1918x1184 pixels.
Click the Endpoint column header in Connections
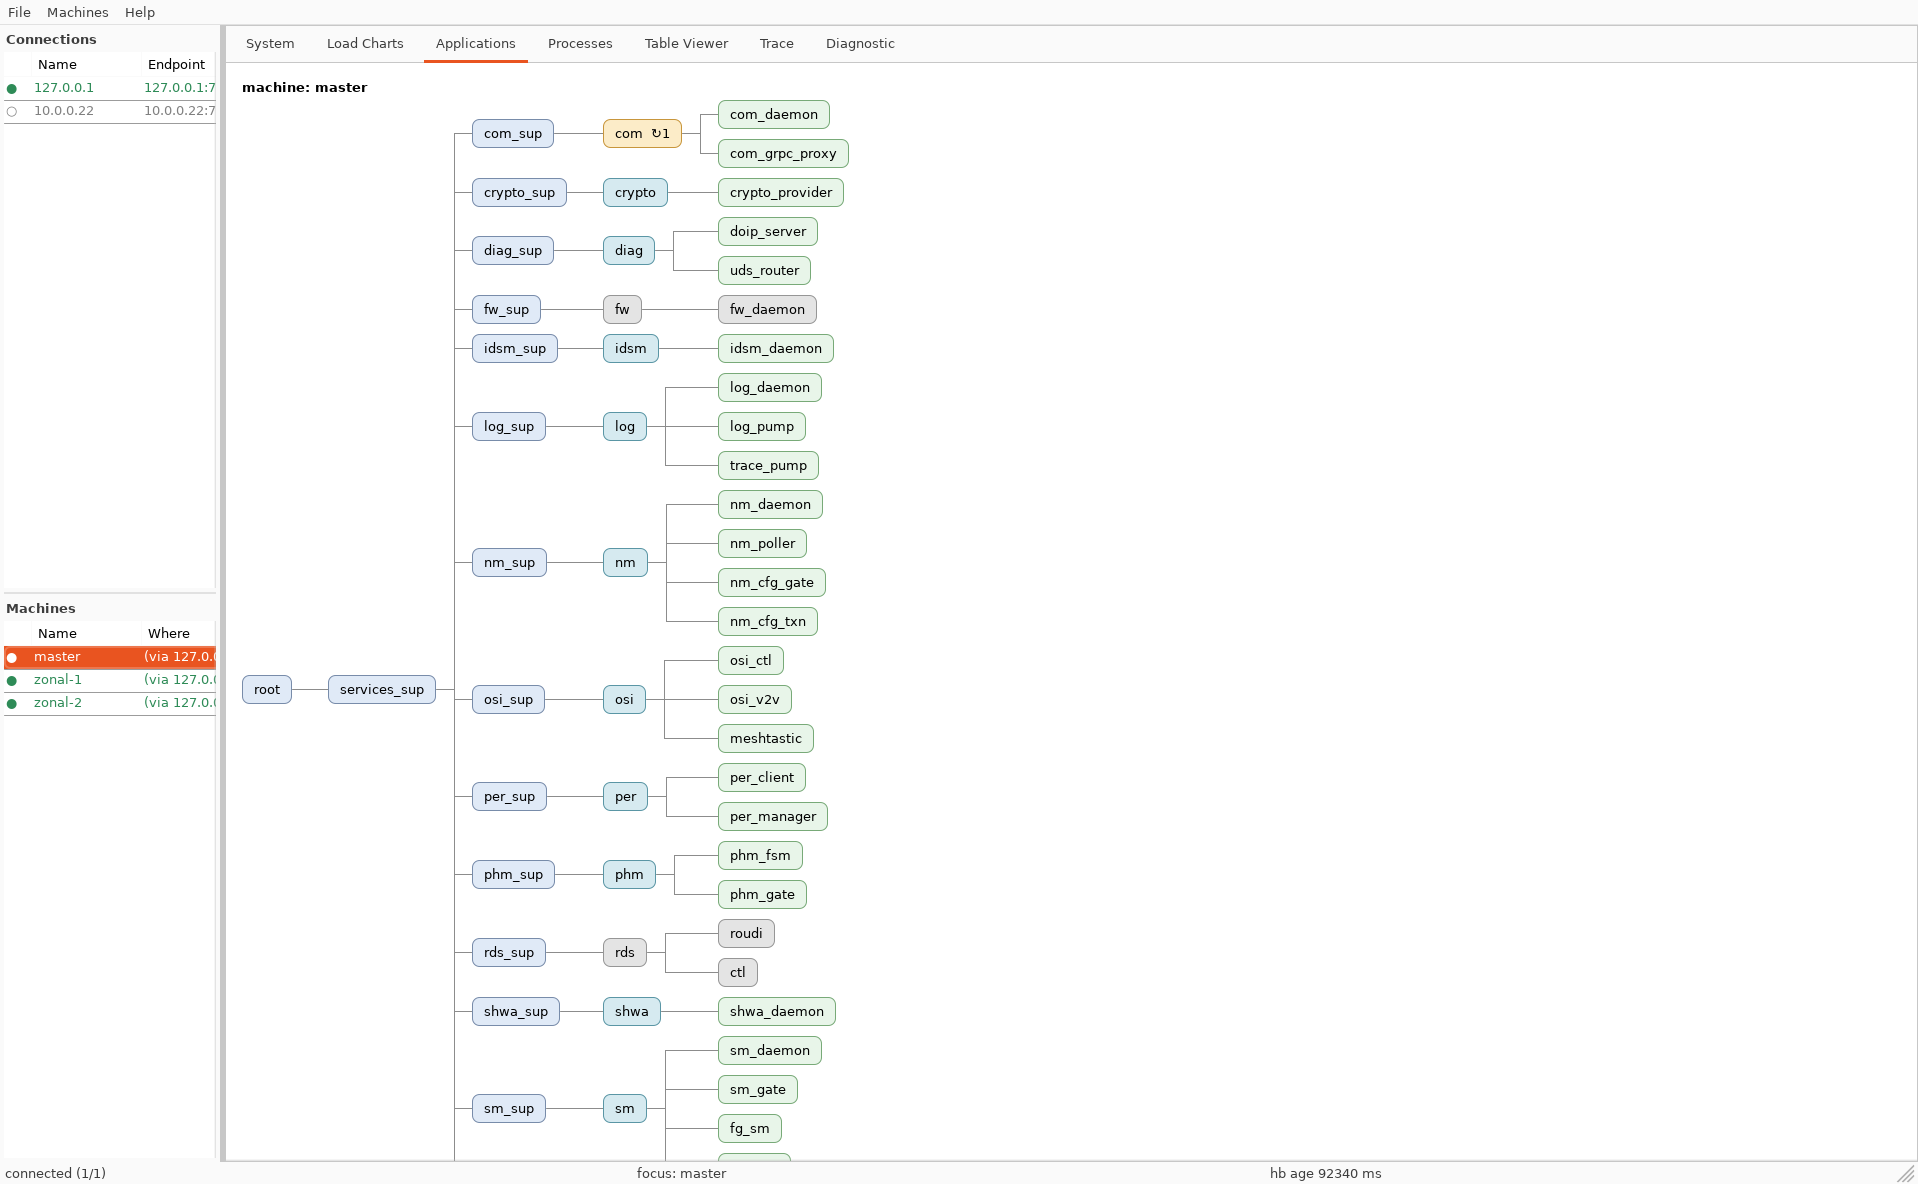click(177, 64)
